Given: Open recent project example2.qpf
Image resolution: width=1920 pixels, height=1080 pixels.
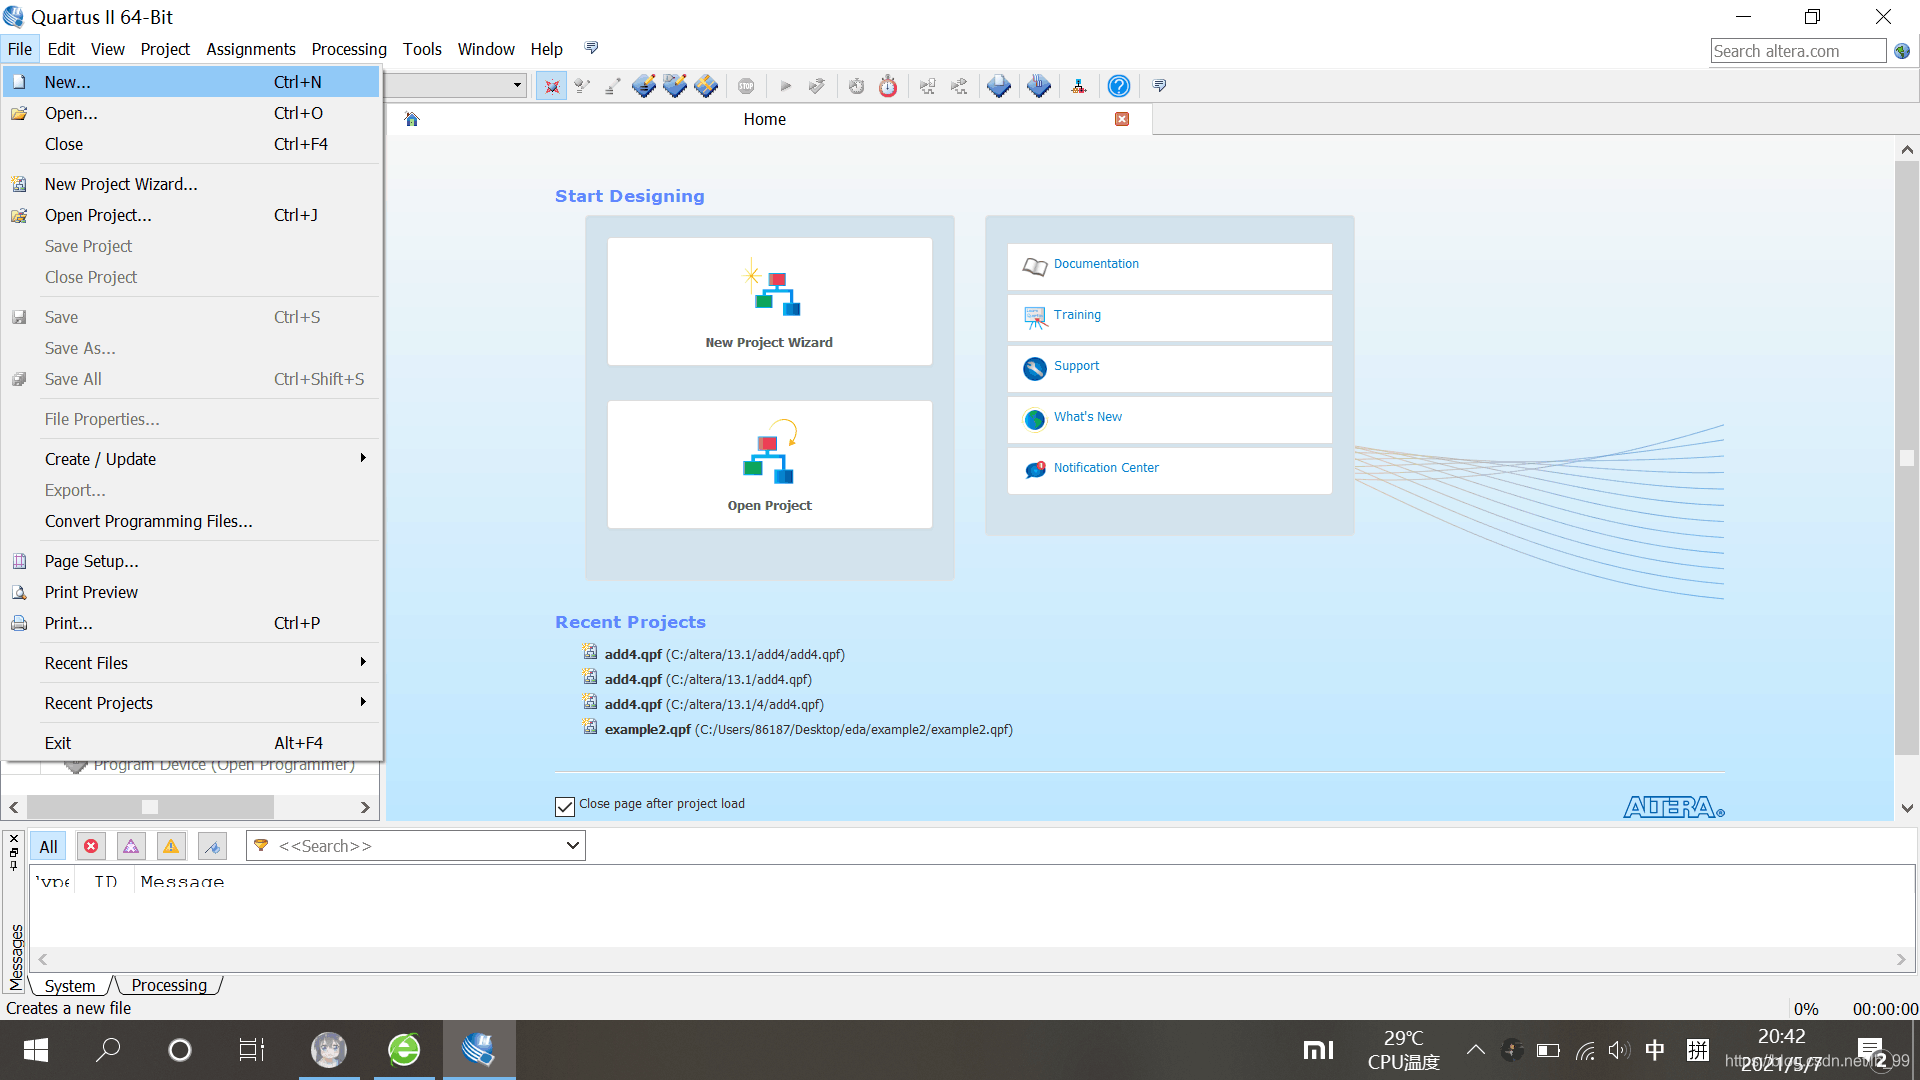Looking at the screenshot, I should (647, 729).
